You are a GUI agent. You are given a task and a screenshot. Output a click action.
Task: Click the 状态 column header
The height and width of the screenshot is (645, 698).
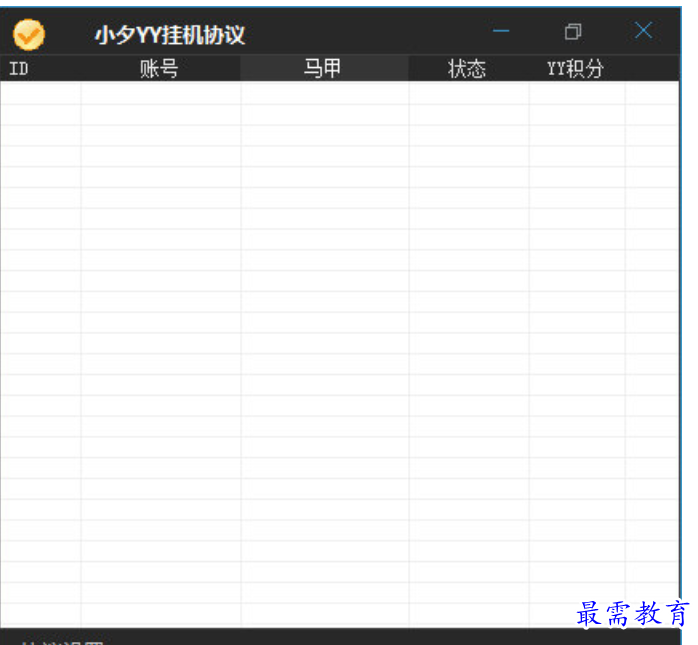click(x=468, y=69)
